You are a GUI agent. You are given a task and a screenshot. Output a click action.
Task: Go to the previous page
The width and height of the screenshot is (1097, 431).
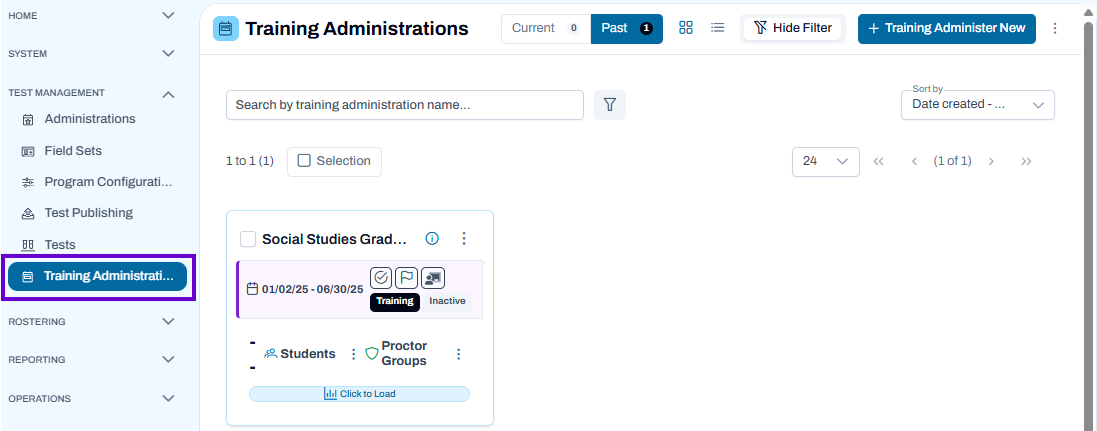tap(914, 162)
